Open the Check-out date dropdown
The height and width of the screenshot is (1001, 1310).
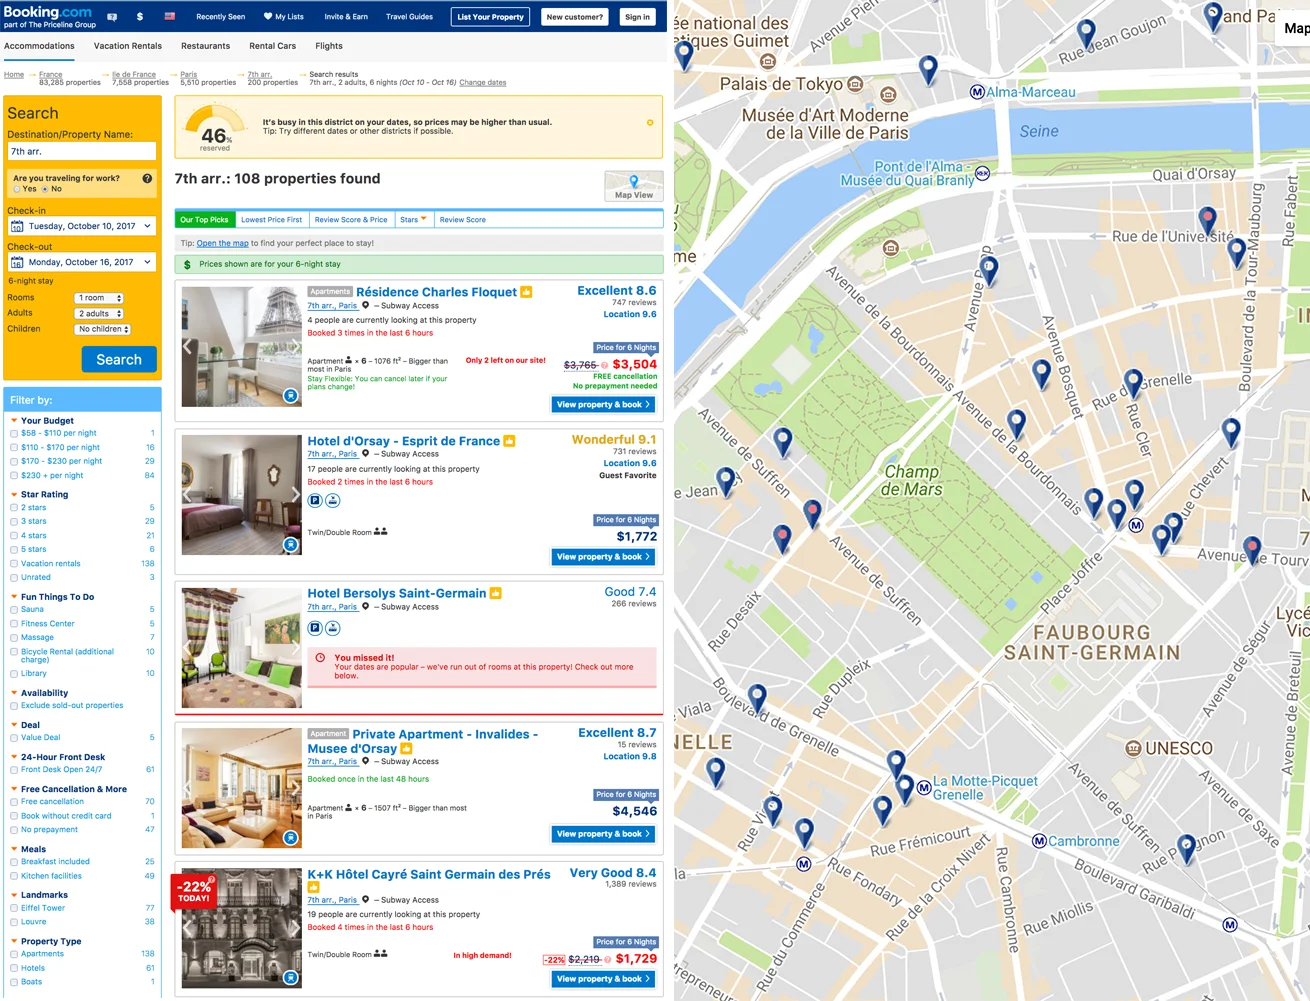(82, 262)
